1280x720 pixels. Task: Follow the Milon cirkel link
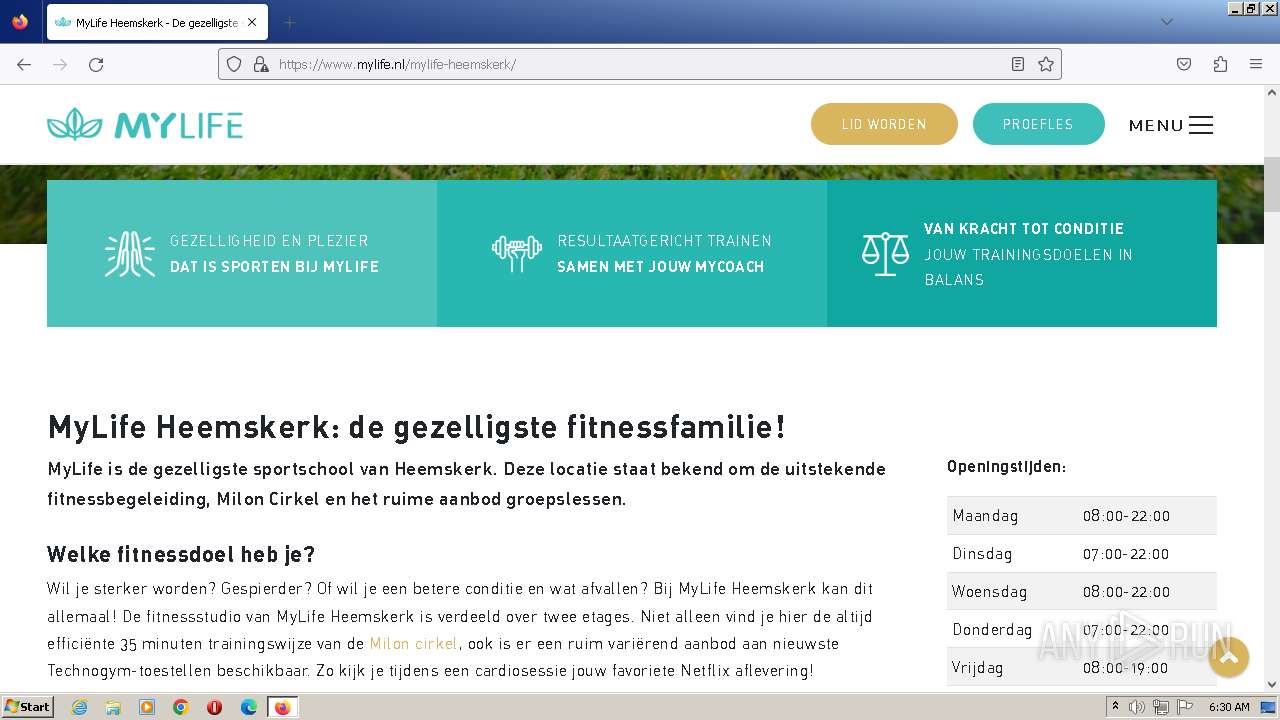[x=414, y=643]
